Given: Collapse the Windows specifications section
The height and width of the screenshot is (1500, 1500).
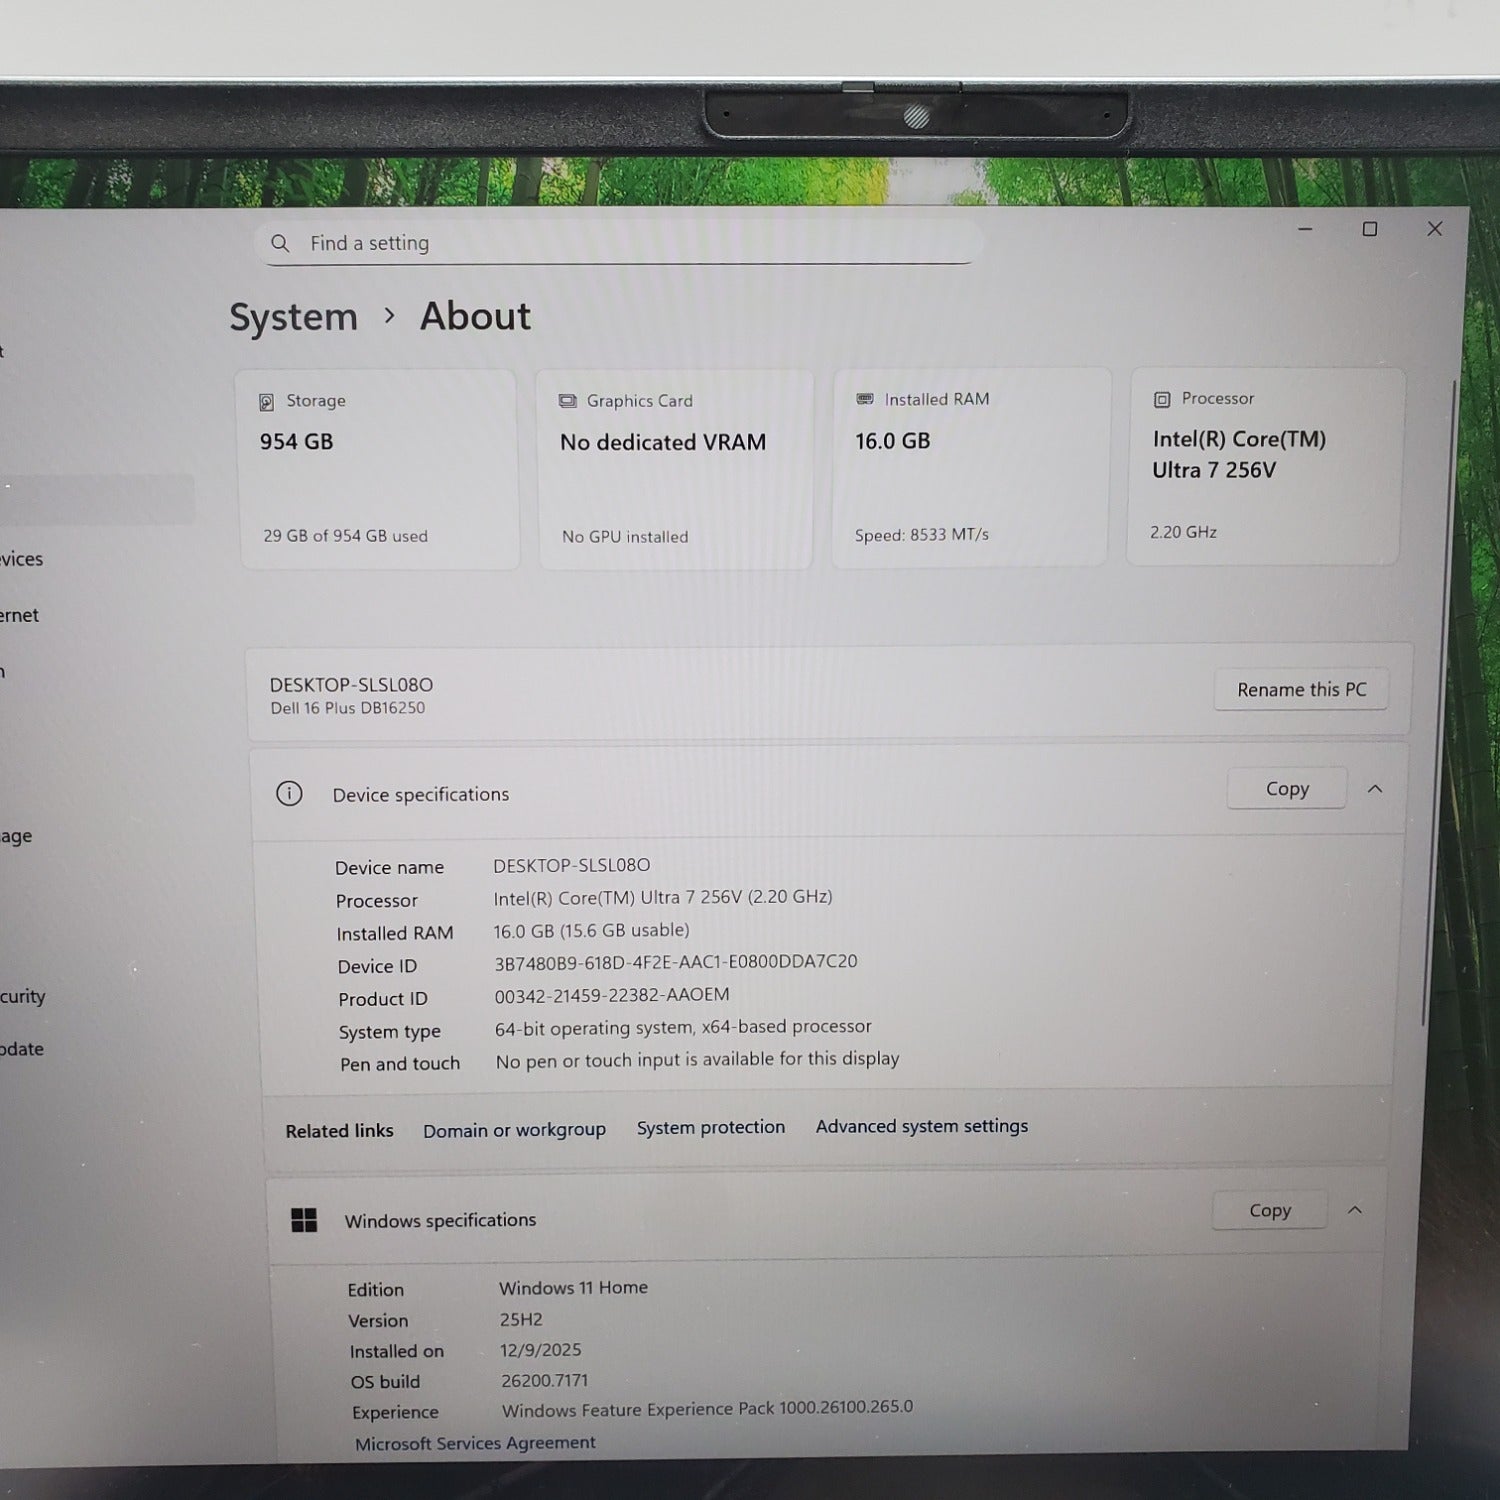Looking at the screenshot, I should click(x=1355, y=1210).
